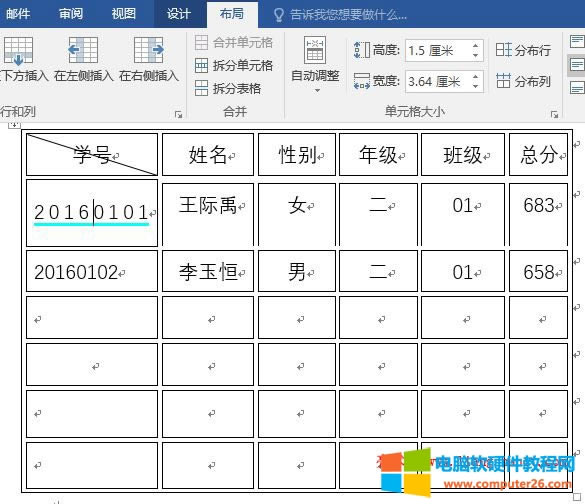Click the 性别 header cell
The width and height of the screenshot is (585, 504).
[x=297, y=154]
